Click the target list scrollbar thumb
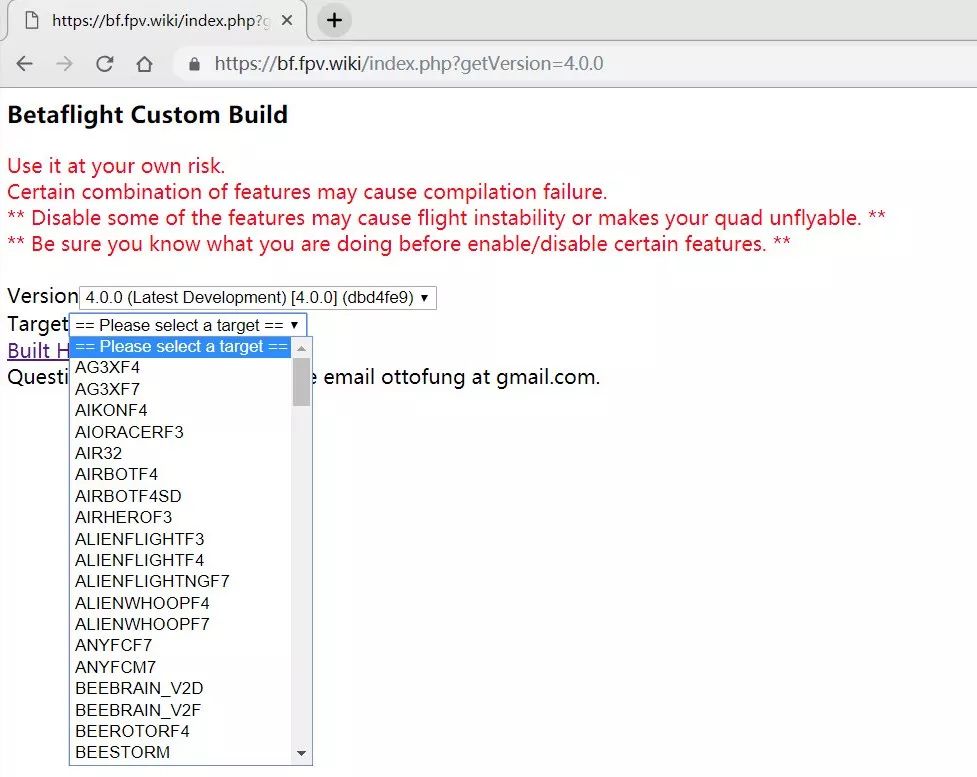The height and width of the screenshot is (777, 977). (x=302, y=382)
